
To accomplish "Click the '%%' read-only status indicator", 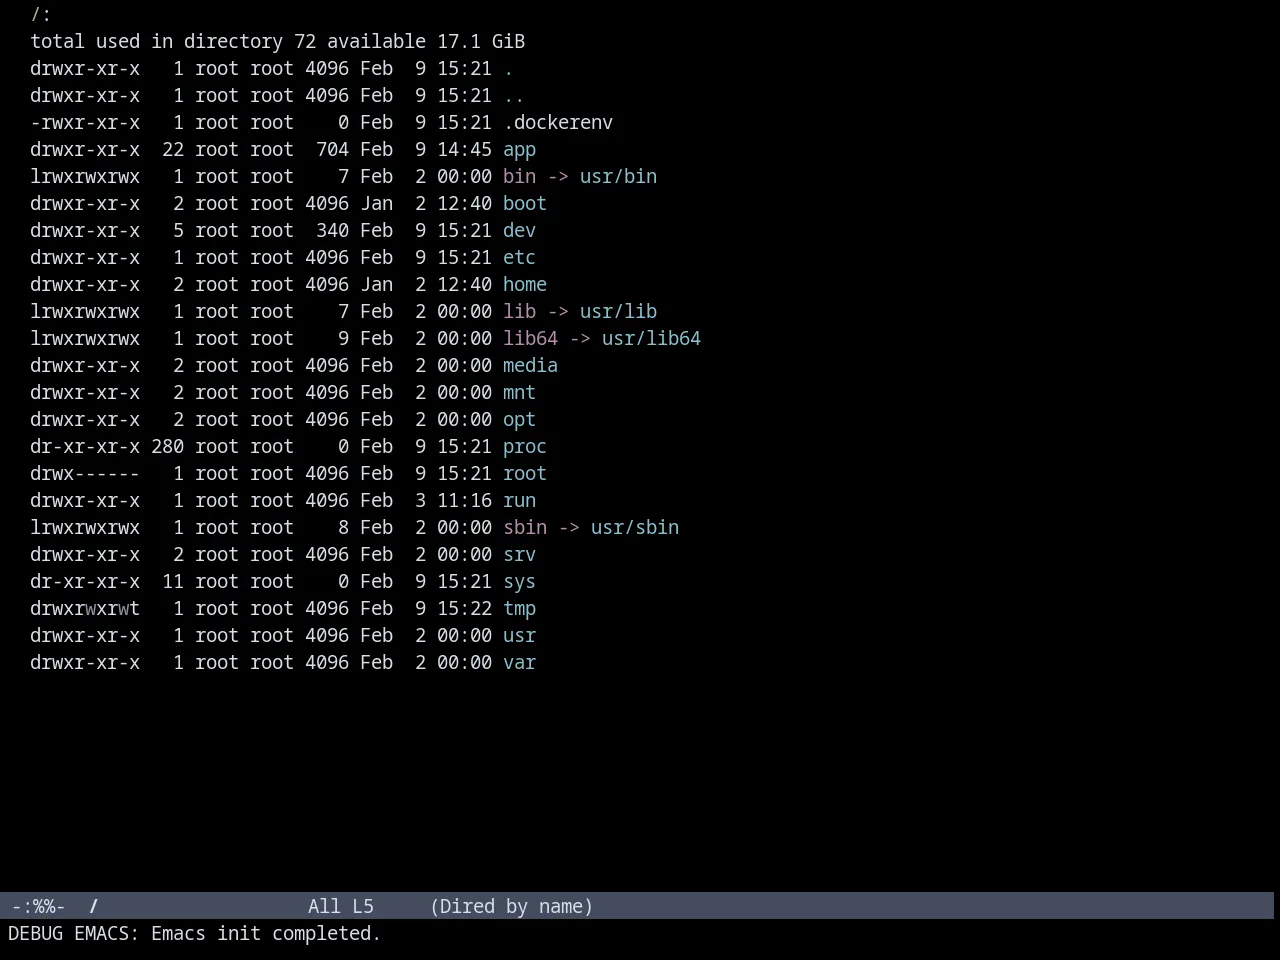I will [44, 907].
